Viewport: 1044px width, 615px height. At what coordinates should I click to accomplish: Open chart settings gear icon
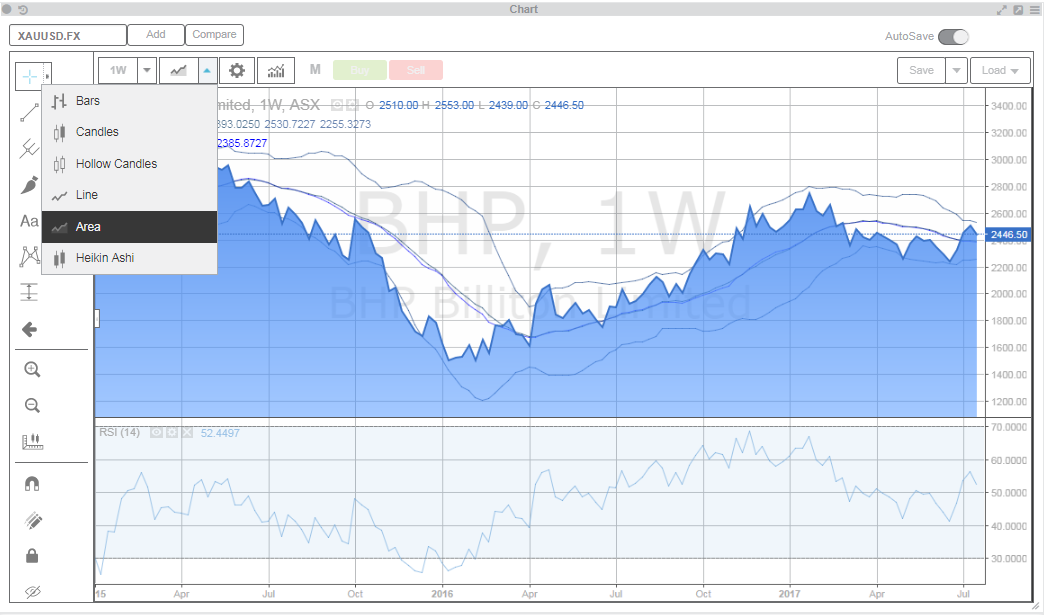[237, 70]
